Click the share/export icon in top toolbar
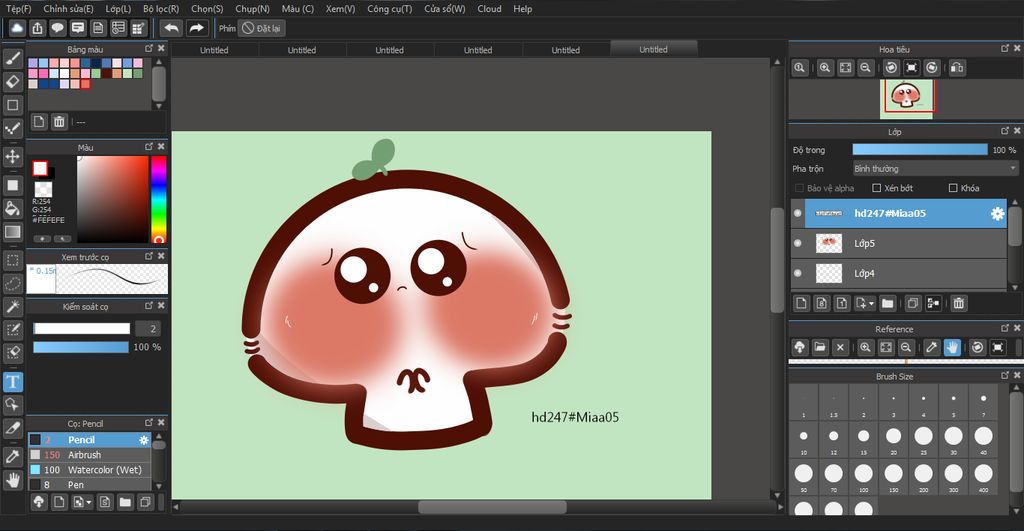 (x=37, y=28)
